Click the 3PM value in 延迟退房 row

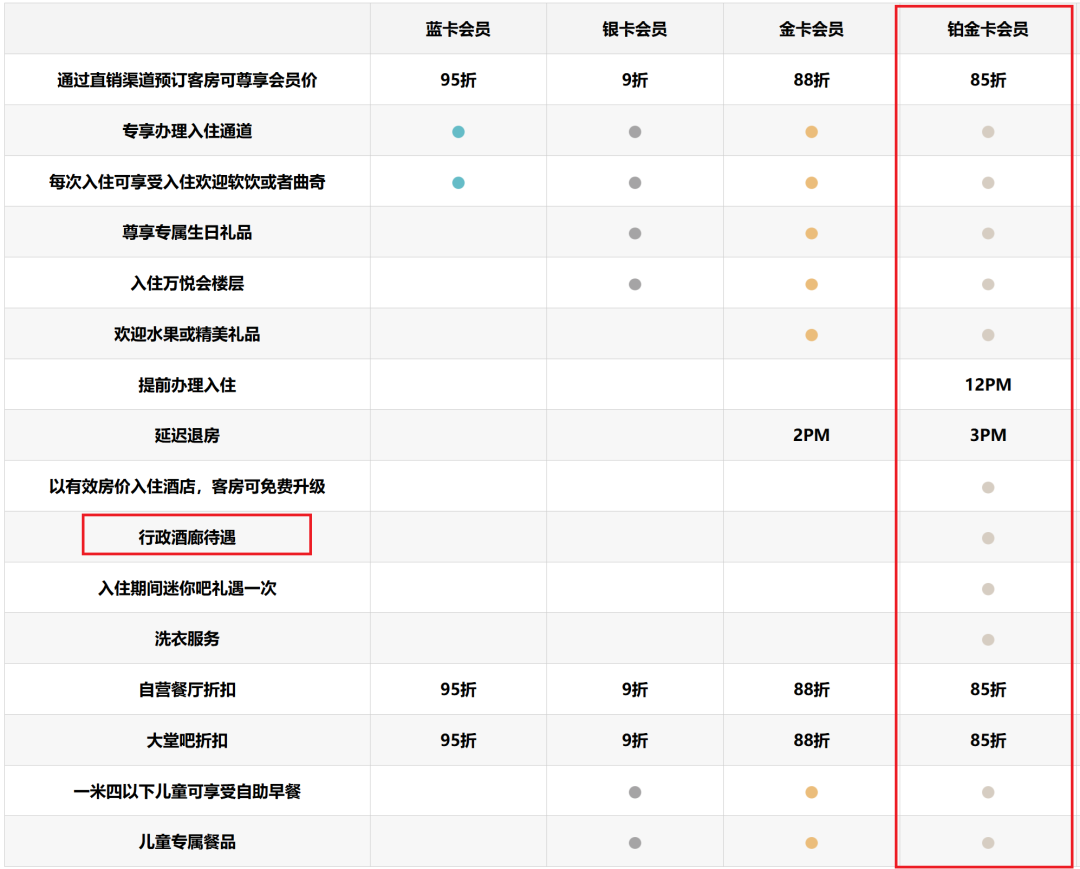988,436
